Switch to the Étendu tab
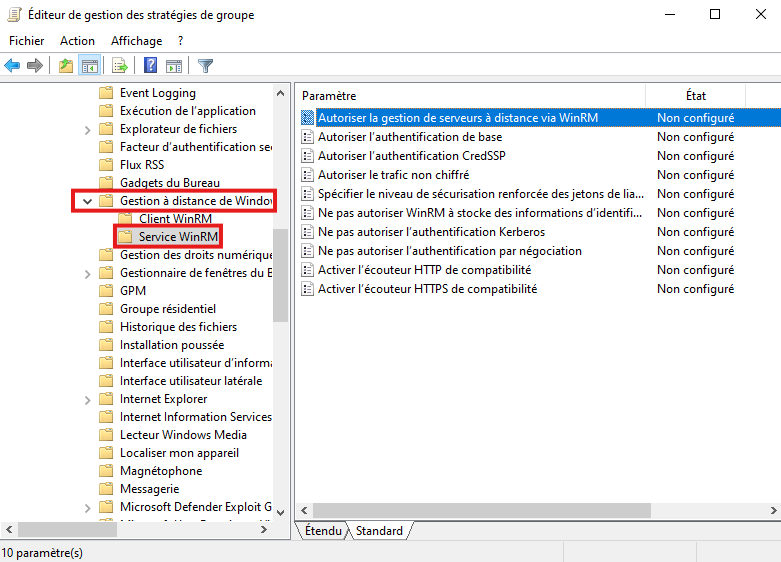This screenshot has height=562, width=781. click(323, 531)
